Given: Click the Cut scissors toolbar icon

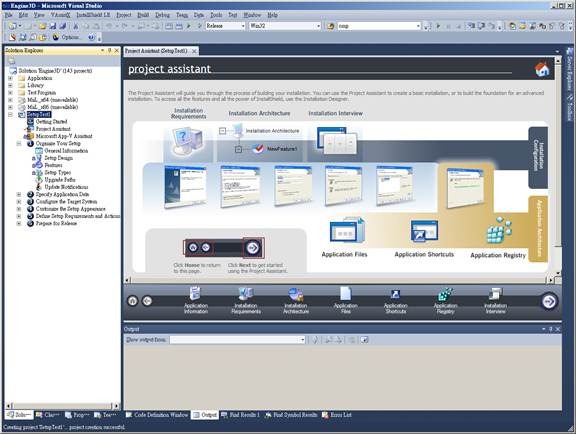Looking at the screenshot, I should click(x=76, y=26).
